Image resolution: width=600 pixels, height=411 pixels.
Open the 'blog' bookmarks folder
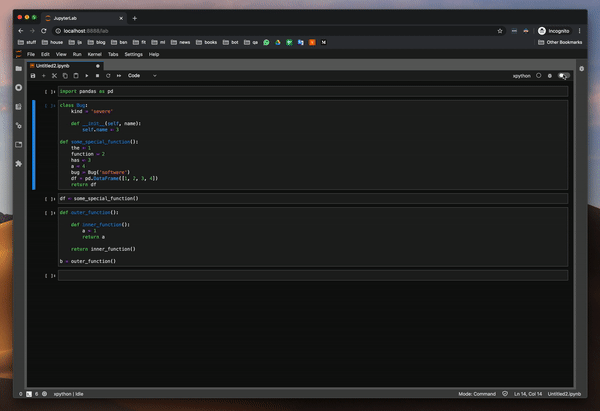tap(96, 42)
